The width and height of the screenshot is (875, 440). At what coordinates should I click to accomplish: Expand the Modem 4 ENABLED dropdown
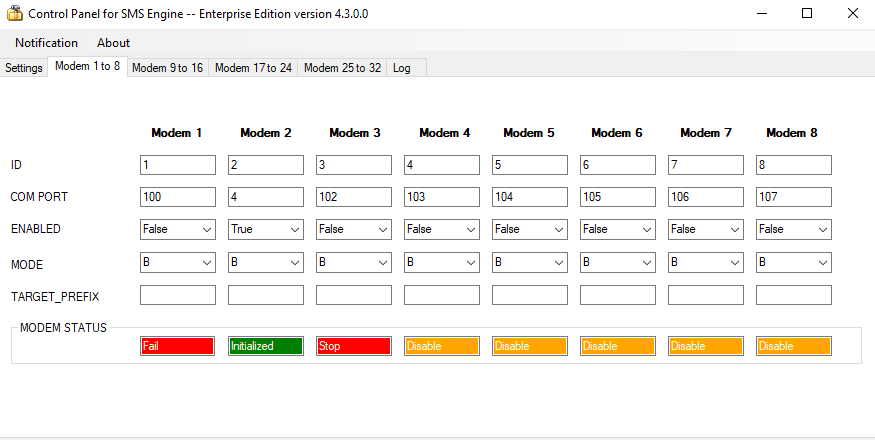point(442,229)
